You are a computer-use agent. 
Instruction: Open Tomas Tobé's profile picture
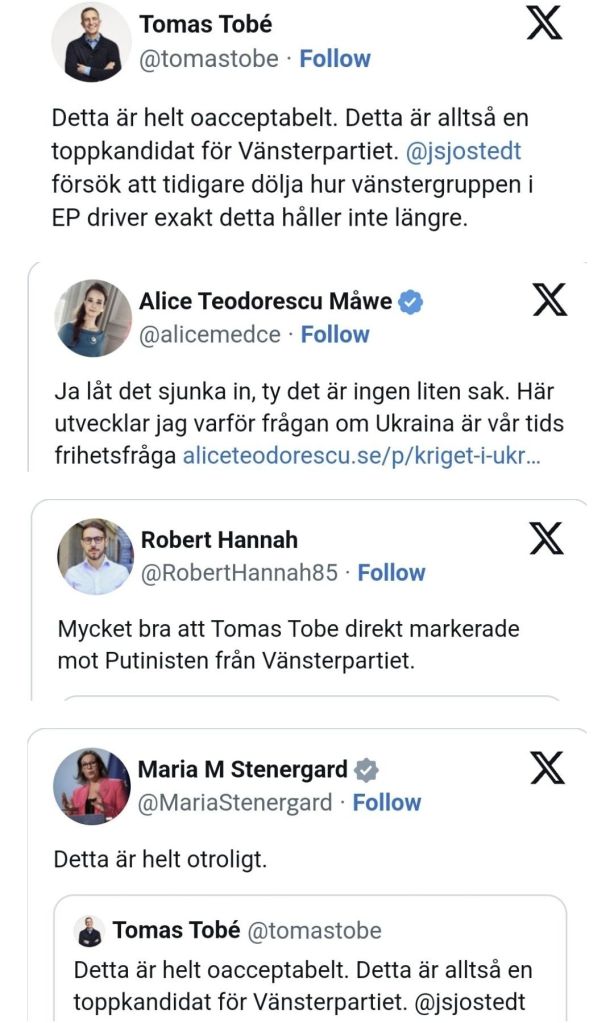click(92, 41)
